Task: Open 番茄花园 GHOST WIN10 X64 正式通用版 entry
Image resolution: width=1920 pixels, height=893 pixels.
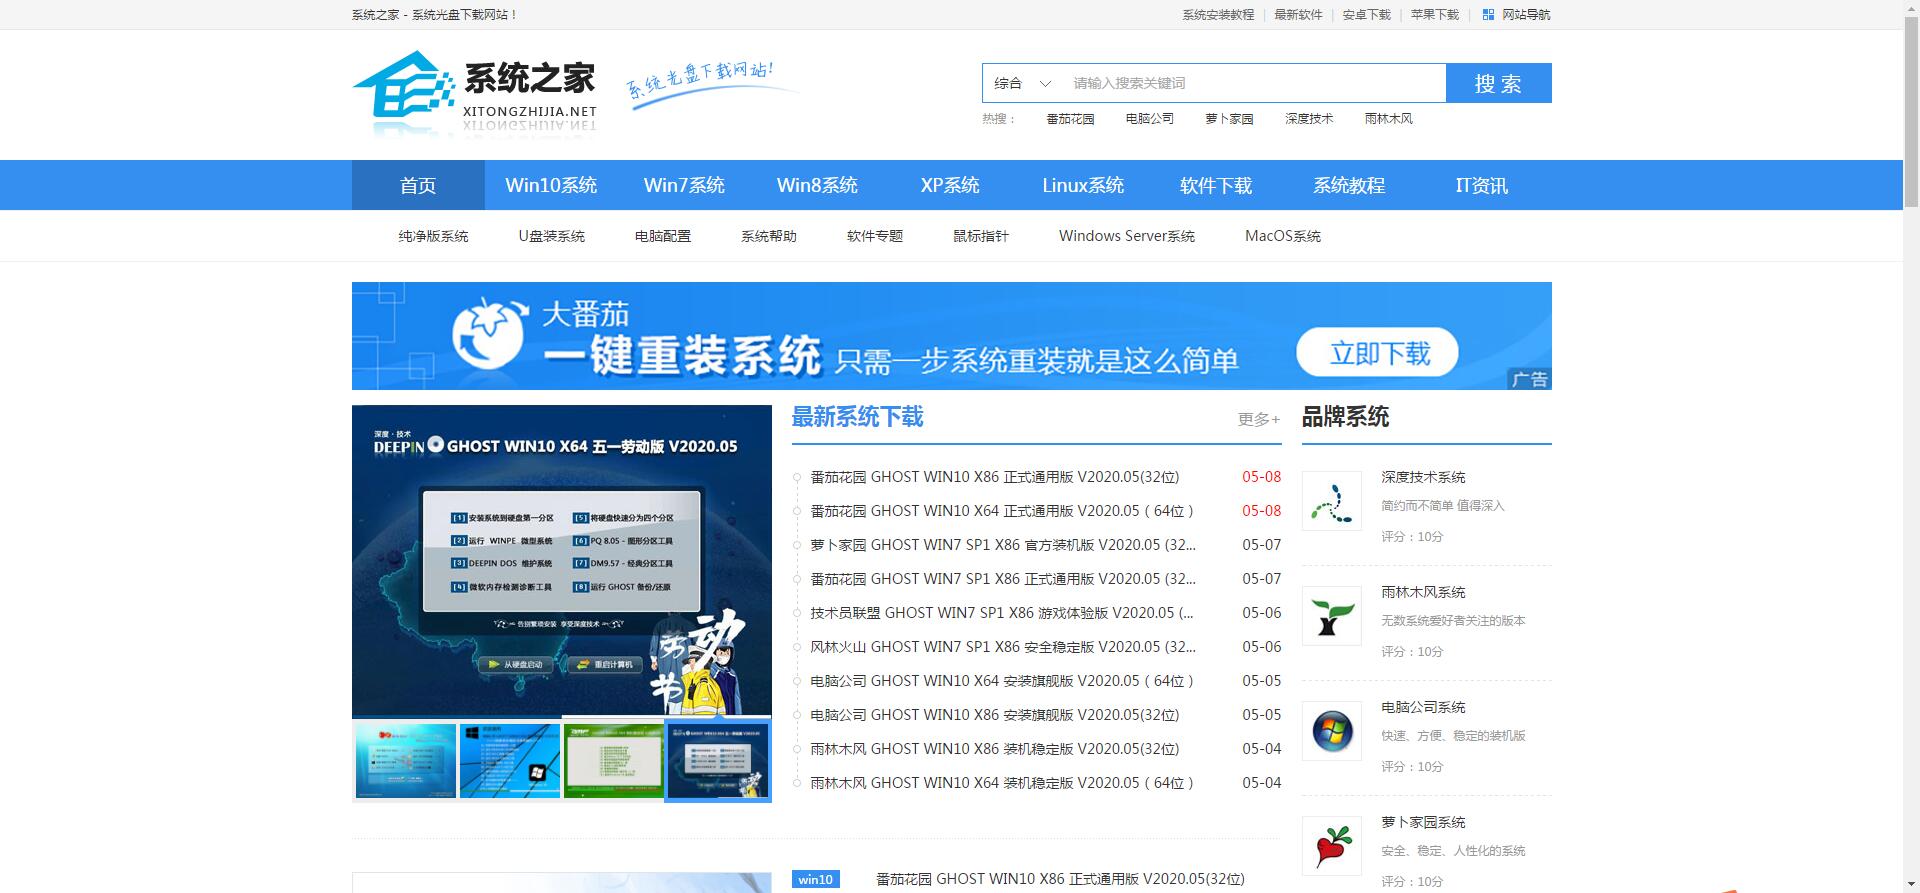Action: [x=1003, y=511]
